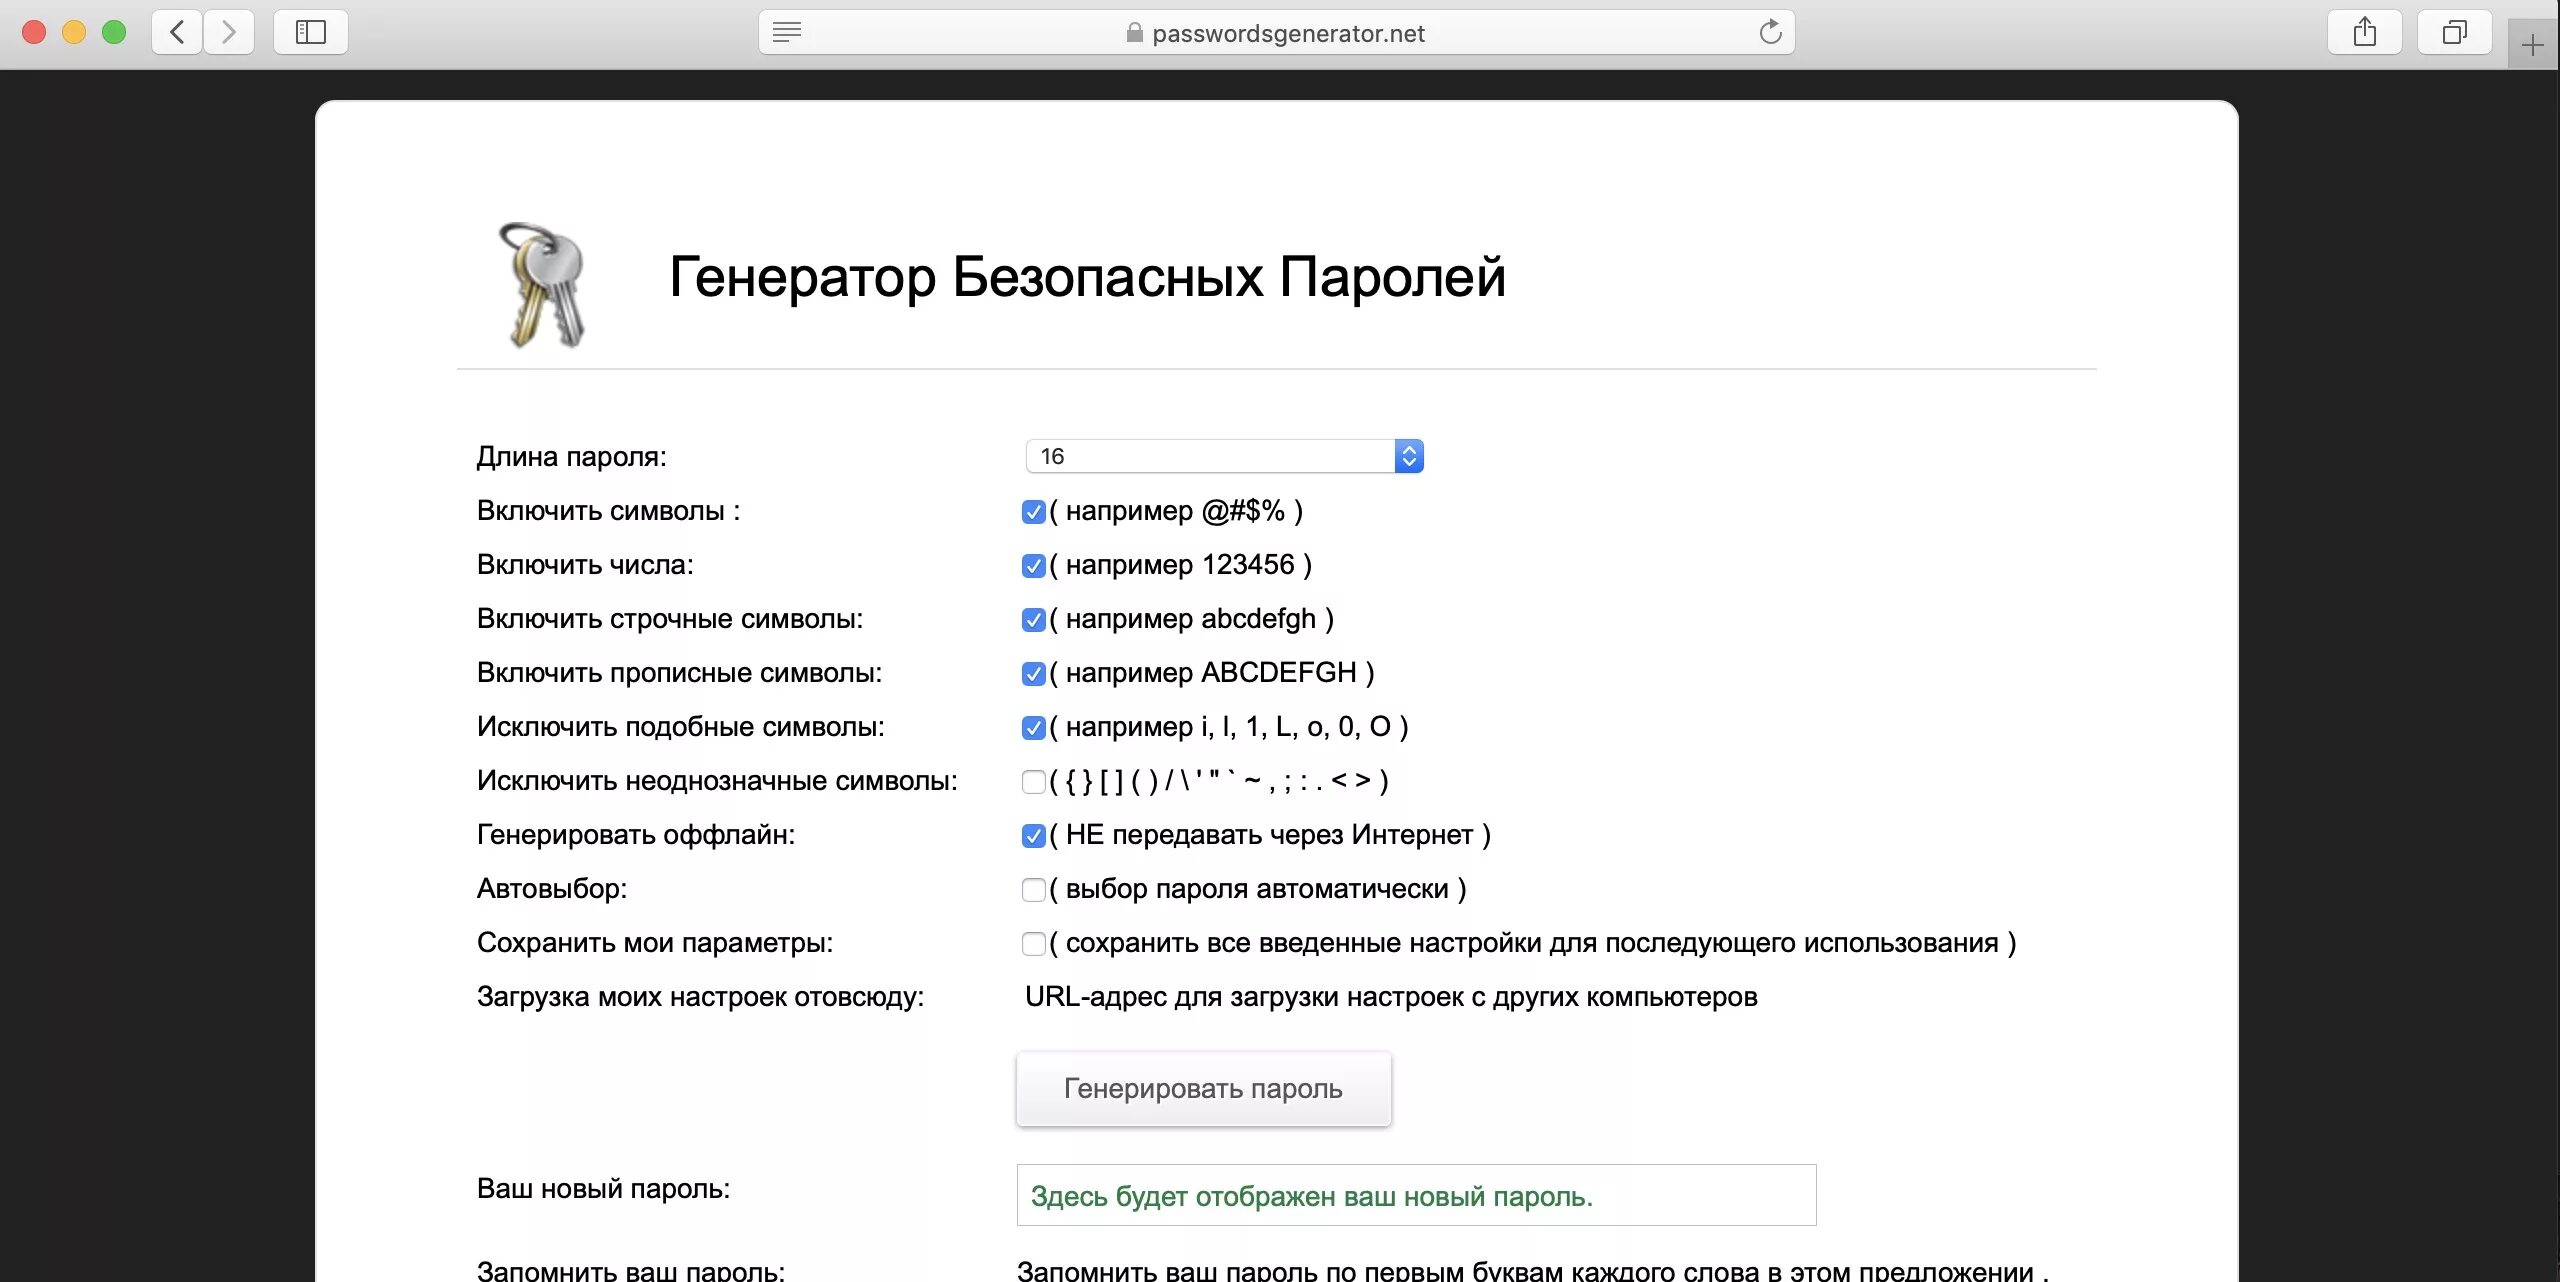
Task: Click the new password output field
Action: pyautogui.click(x=1416, y=1195)
